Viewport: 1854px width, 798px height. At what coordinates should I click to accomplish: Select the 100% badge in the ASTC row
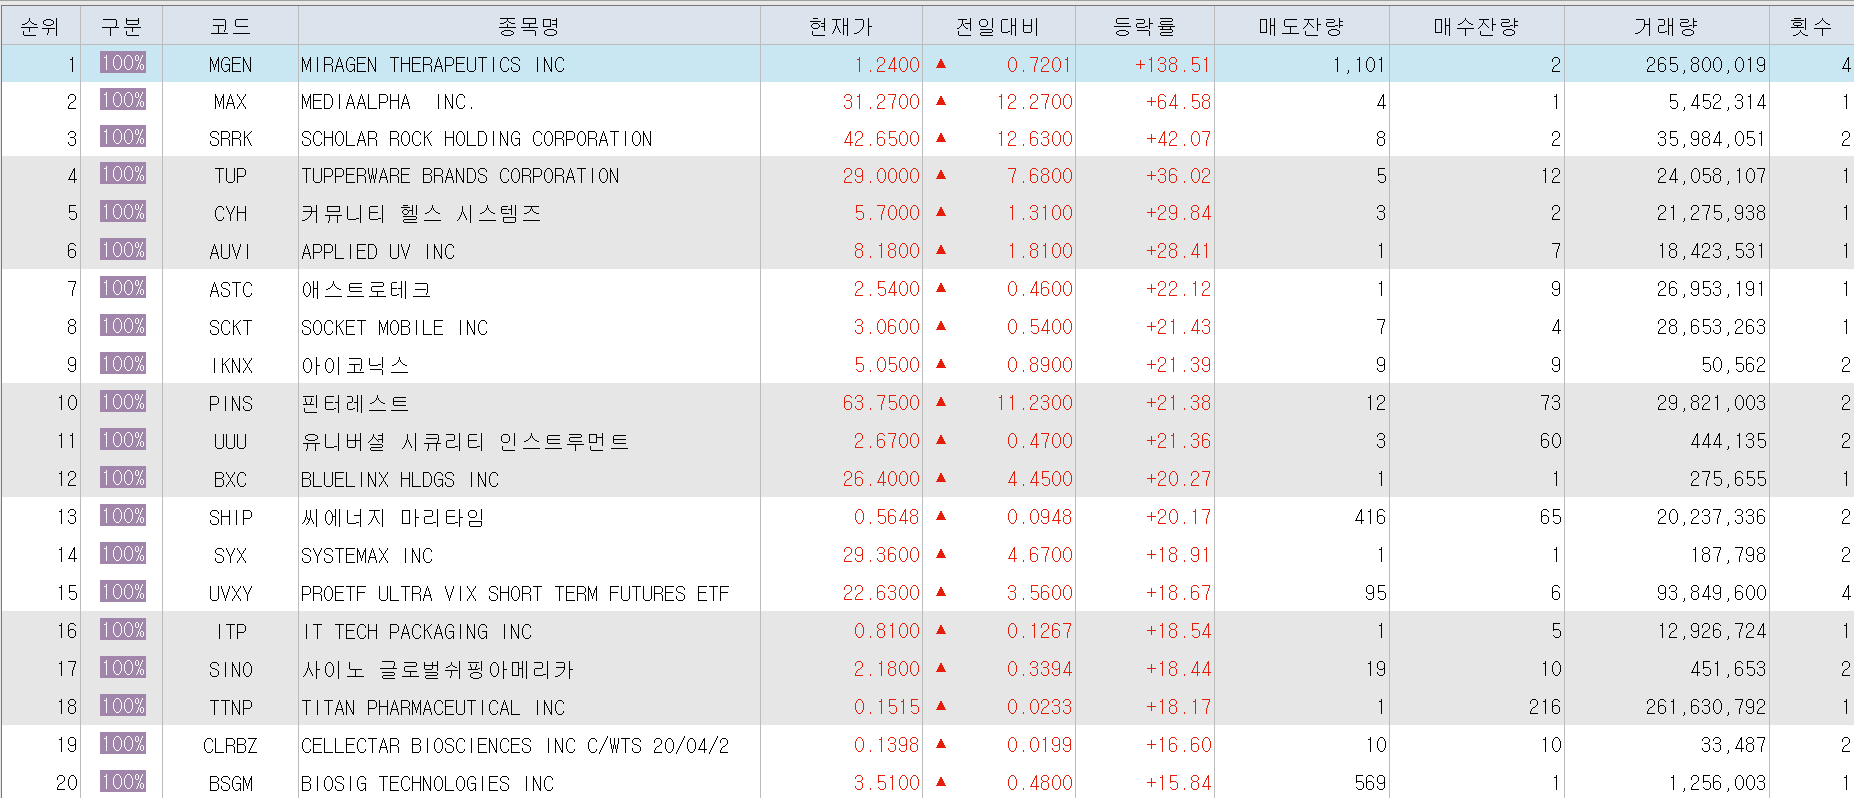123,288
